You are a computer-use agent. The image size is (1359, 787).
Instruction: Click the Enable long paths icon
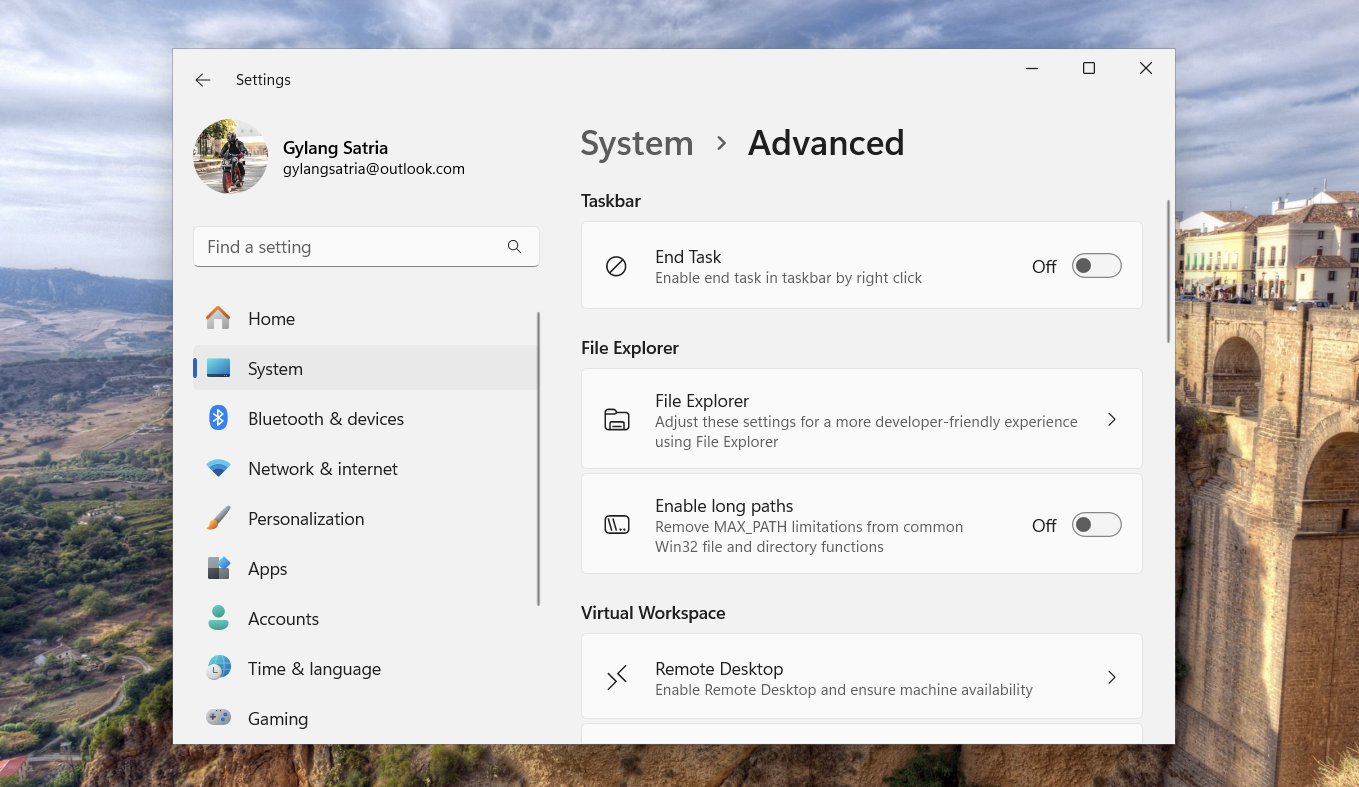click(616, 525)
